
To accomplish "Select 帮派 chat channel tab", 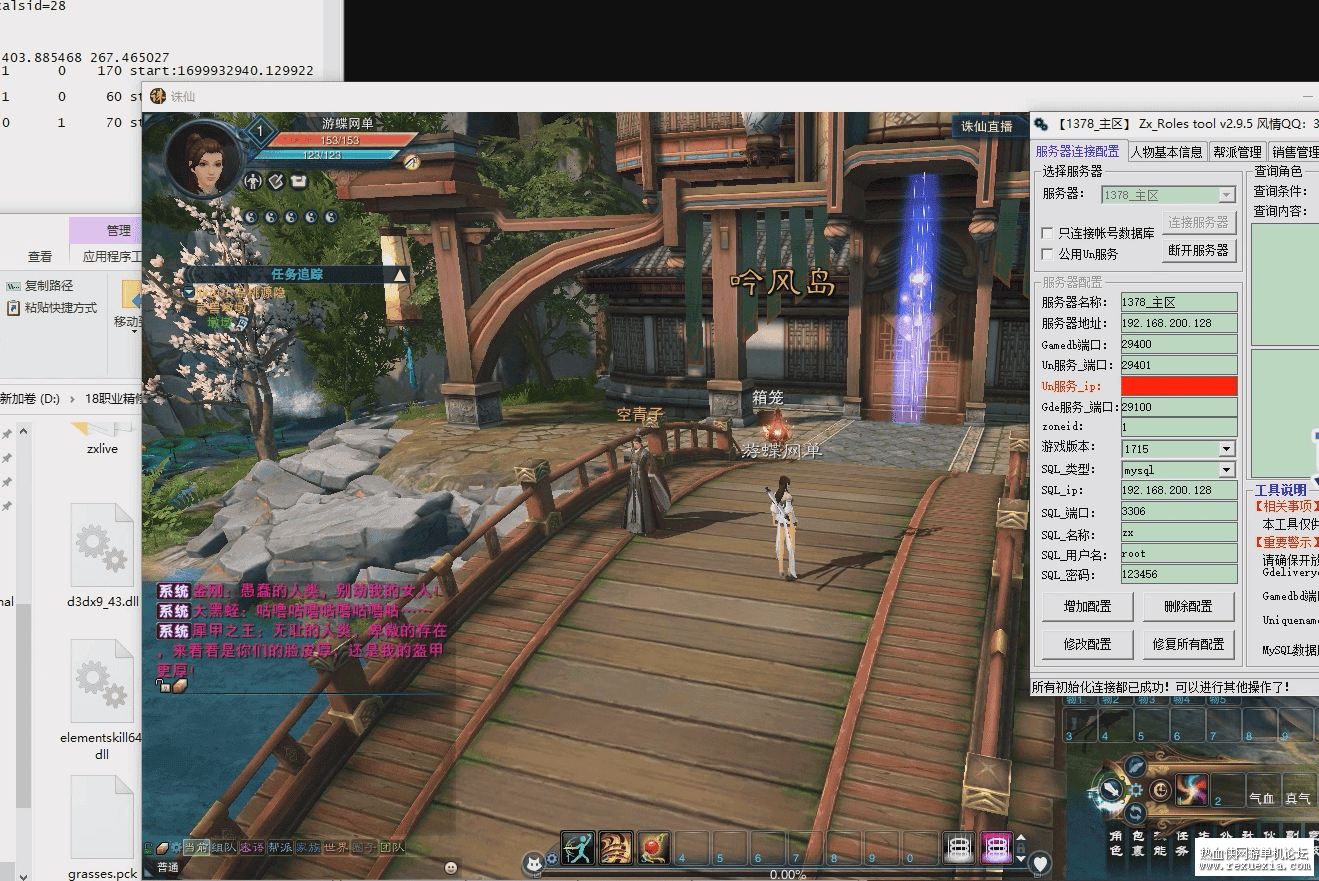I will click(279, 848).
